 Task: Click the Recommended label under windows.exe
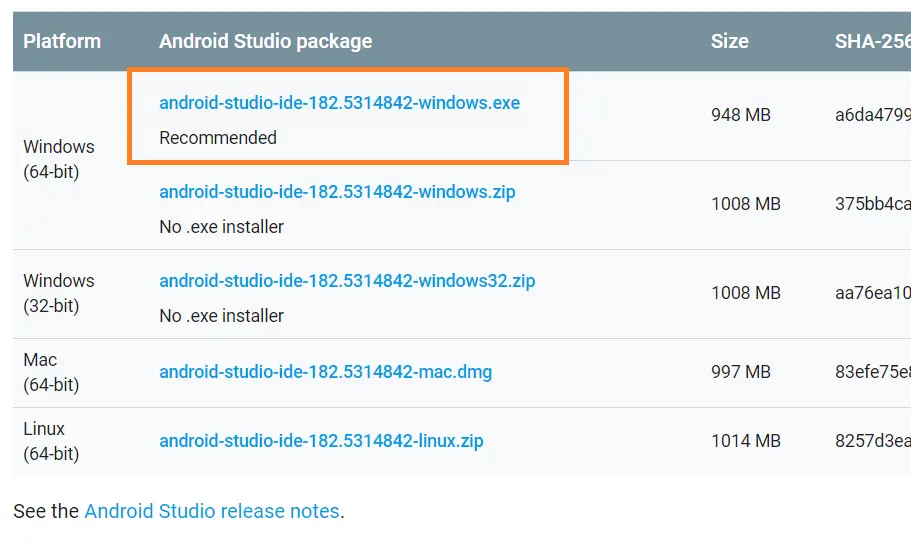click(218, 138)
